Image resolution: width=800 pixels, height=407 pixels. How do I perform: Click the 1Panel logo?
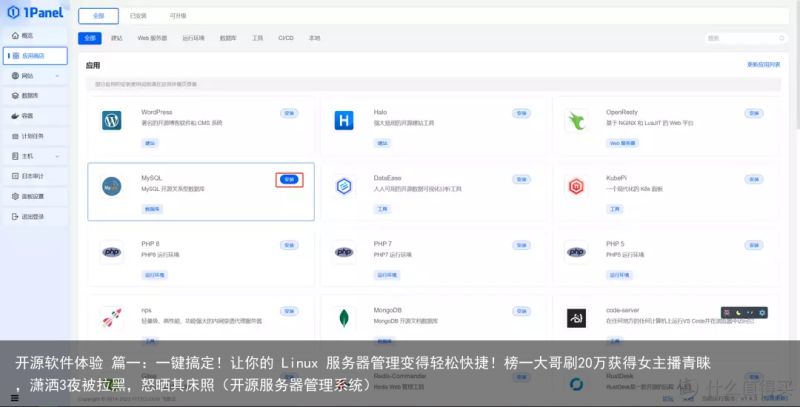point(35,12)
